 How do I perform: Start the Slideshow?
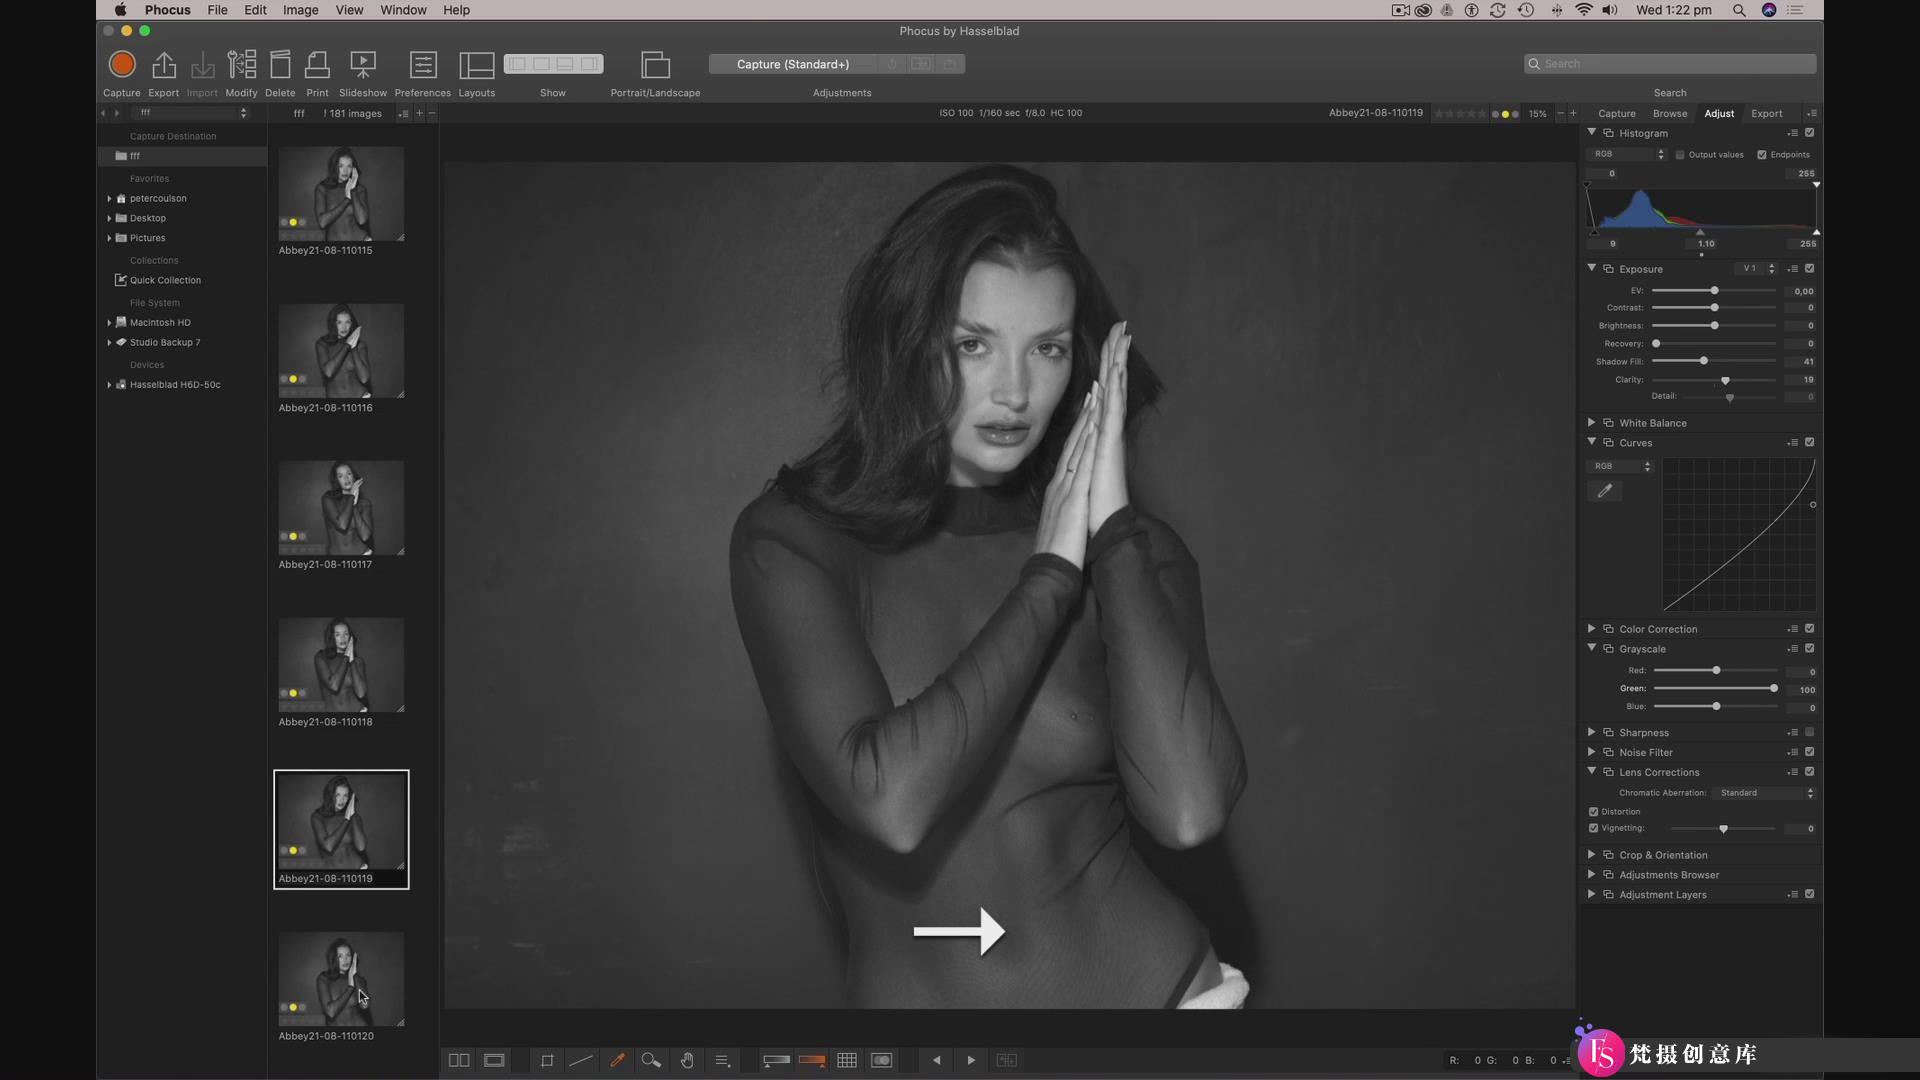coord(363,65)
